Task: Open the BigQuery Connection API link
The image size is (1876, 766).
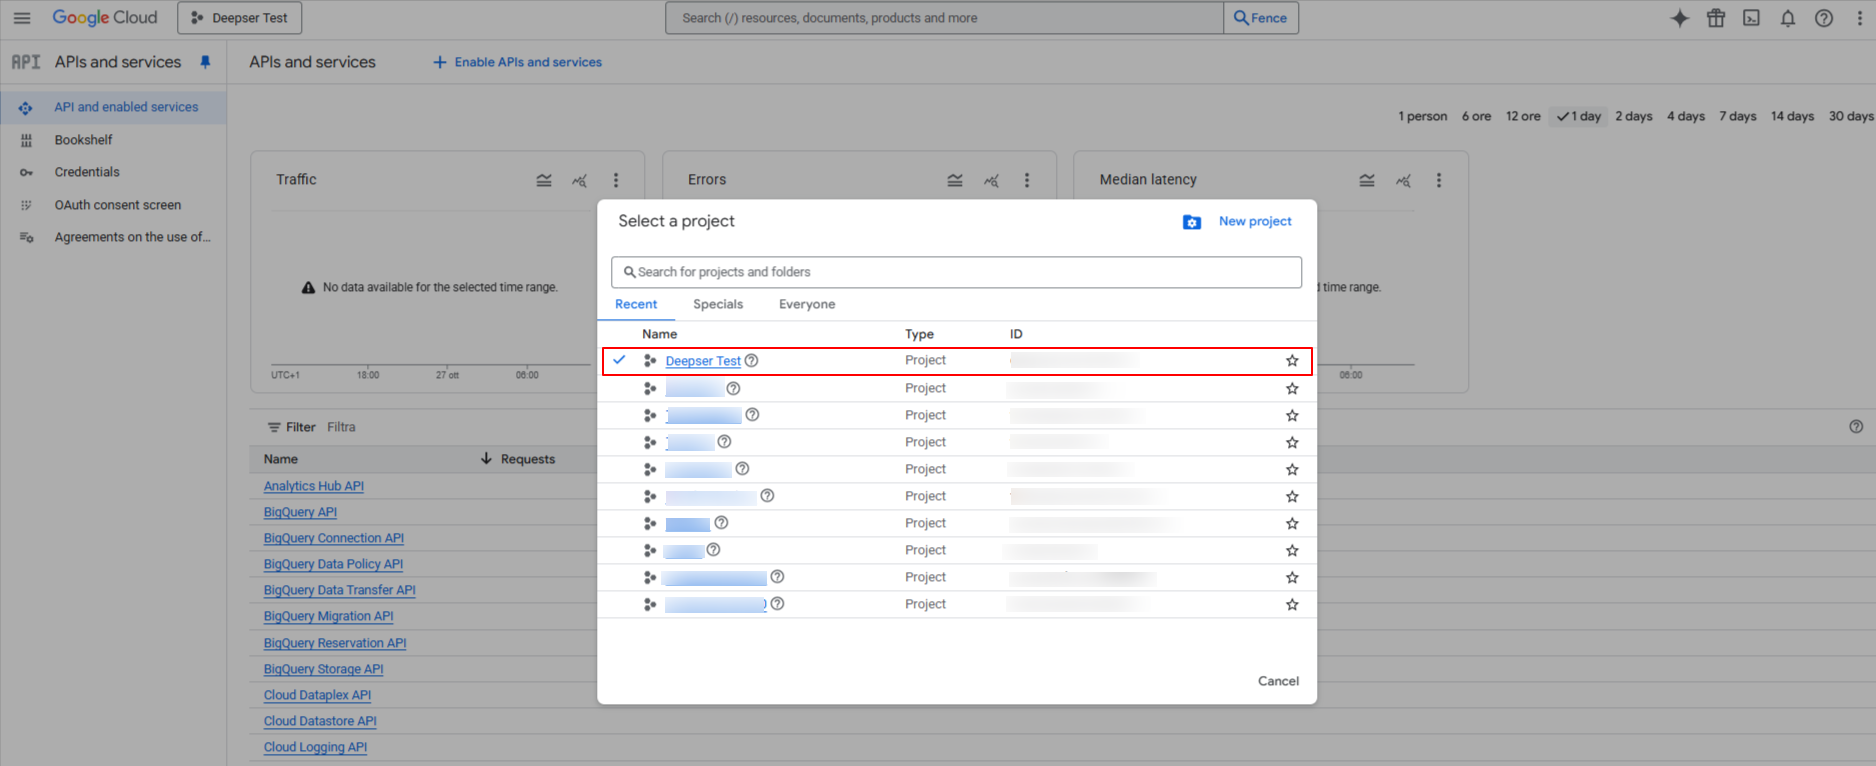Action: 334,538
